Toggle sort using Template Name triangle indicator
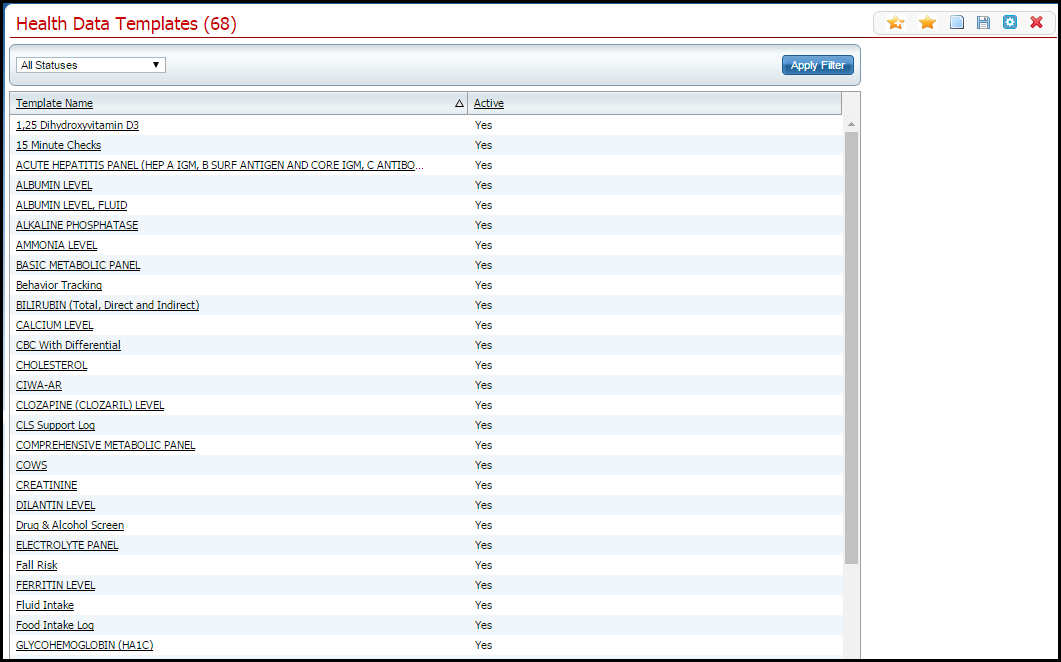Image resolution: width=1061 pixels, height=662 pixels. tap(459, 104)
